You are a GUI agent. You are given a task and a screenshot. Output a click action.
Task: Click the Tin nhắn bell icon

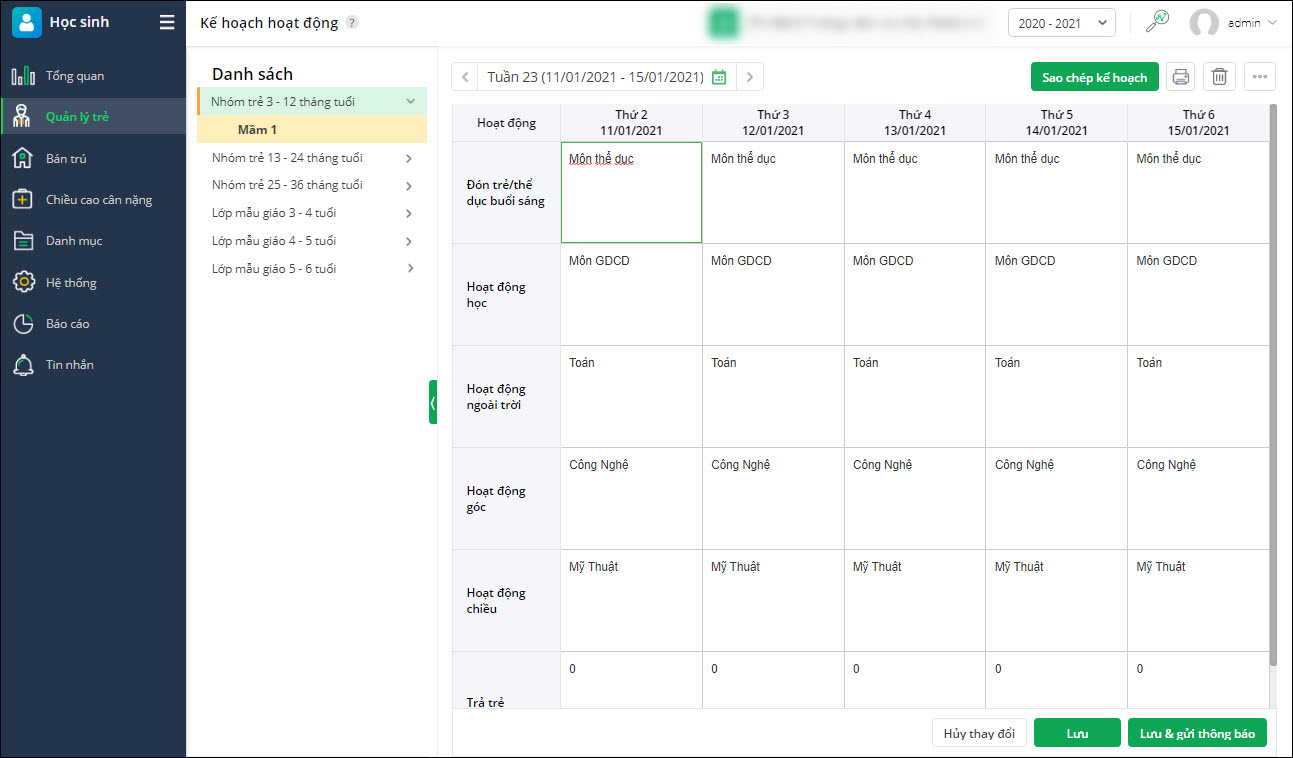[x=23, y=365]
